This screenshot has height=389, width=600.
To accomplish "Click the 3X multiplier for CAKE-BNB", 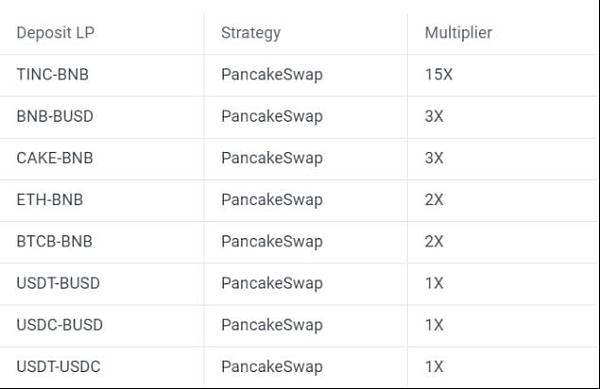I will pyautogui.click(x=434, y=158).
